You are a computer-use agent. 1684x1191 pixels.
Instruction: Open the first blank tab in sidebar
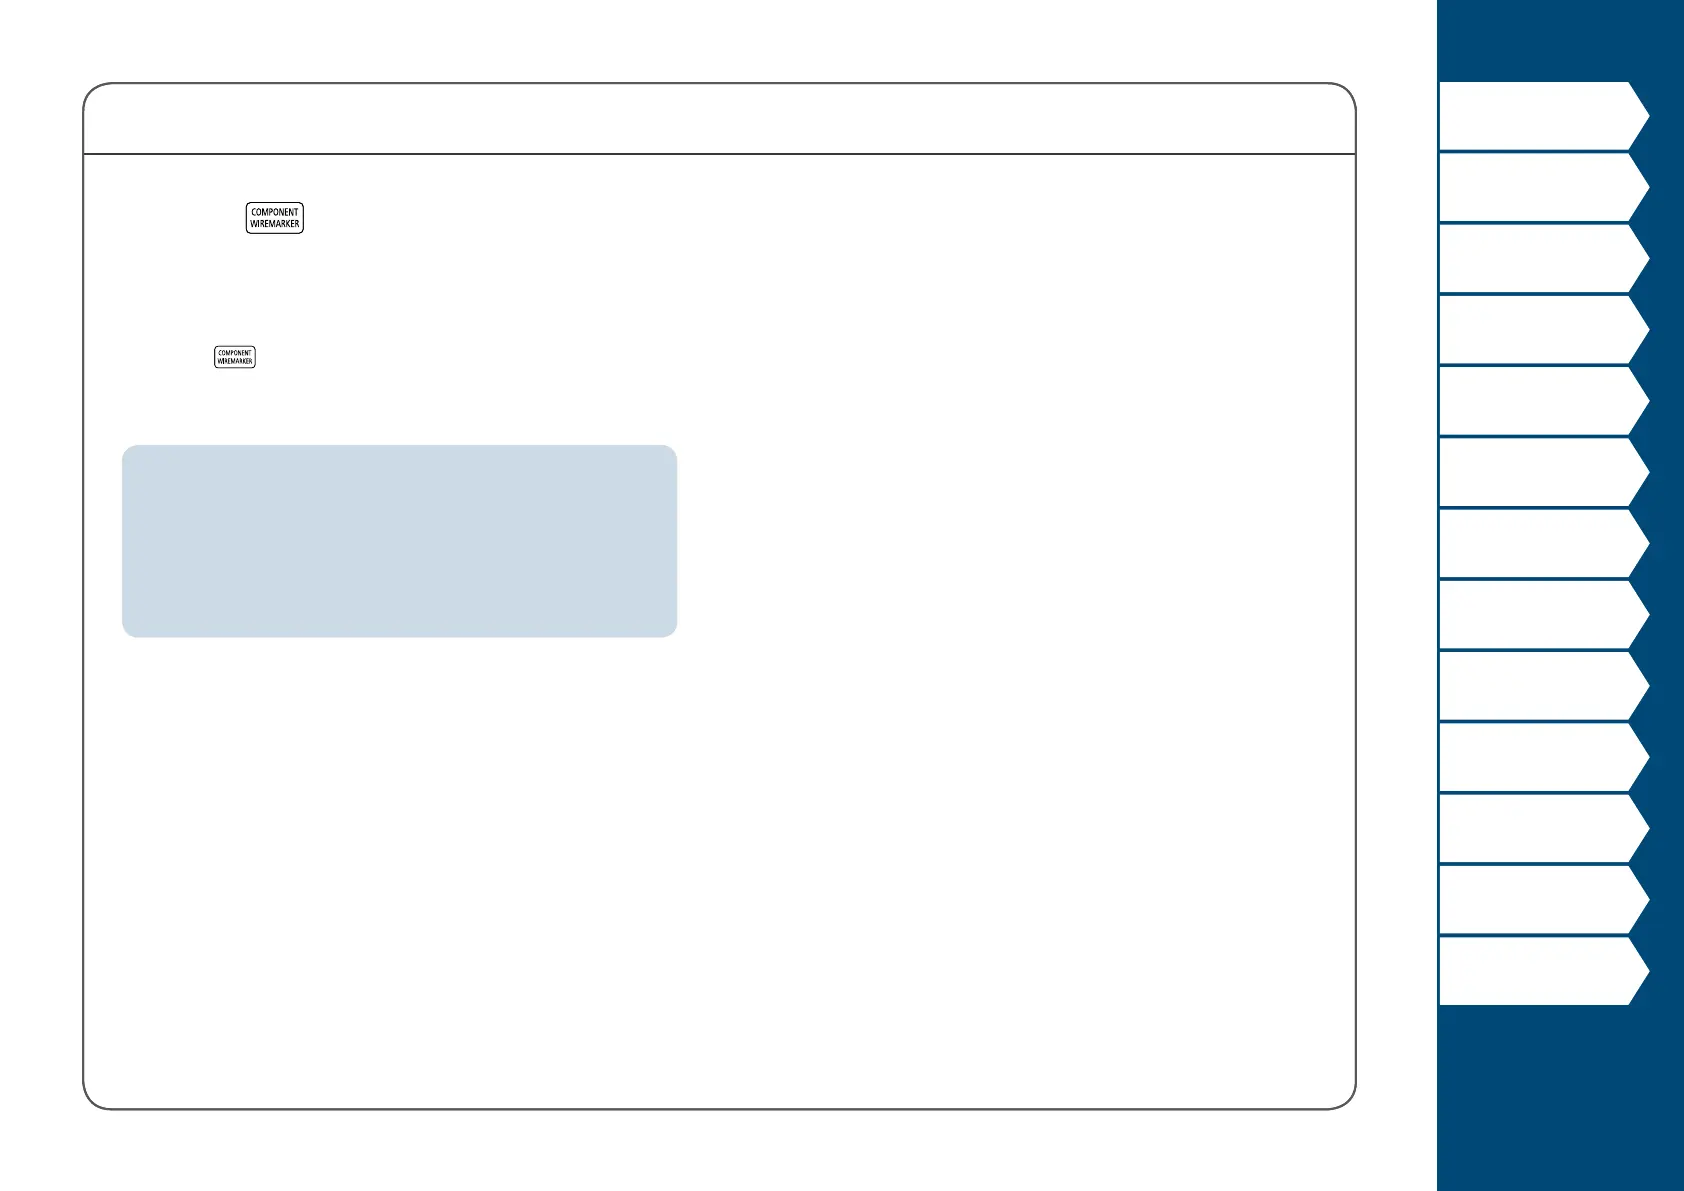[1543, 116]
